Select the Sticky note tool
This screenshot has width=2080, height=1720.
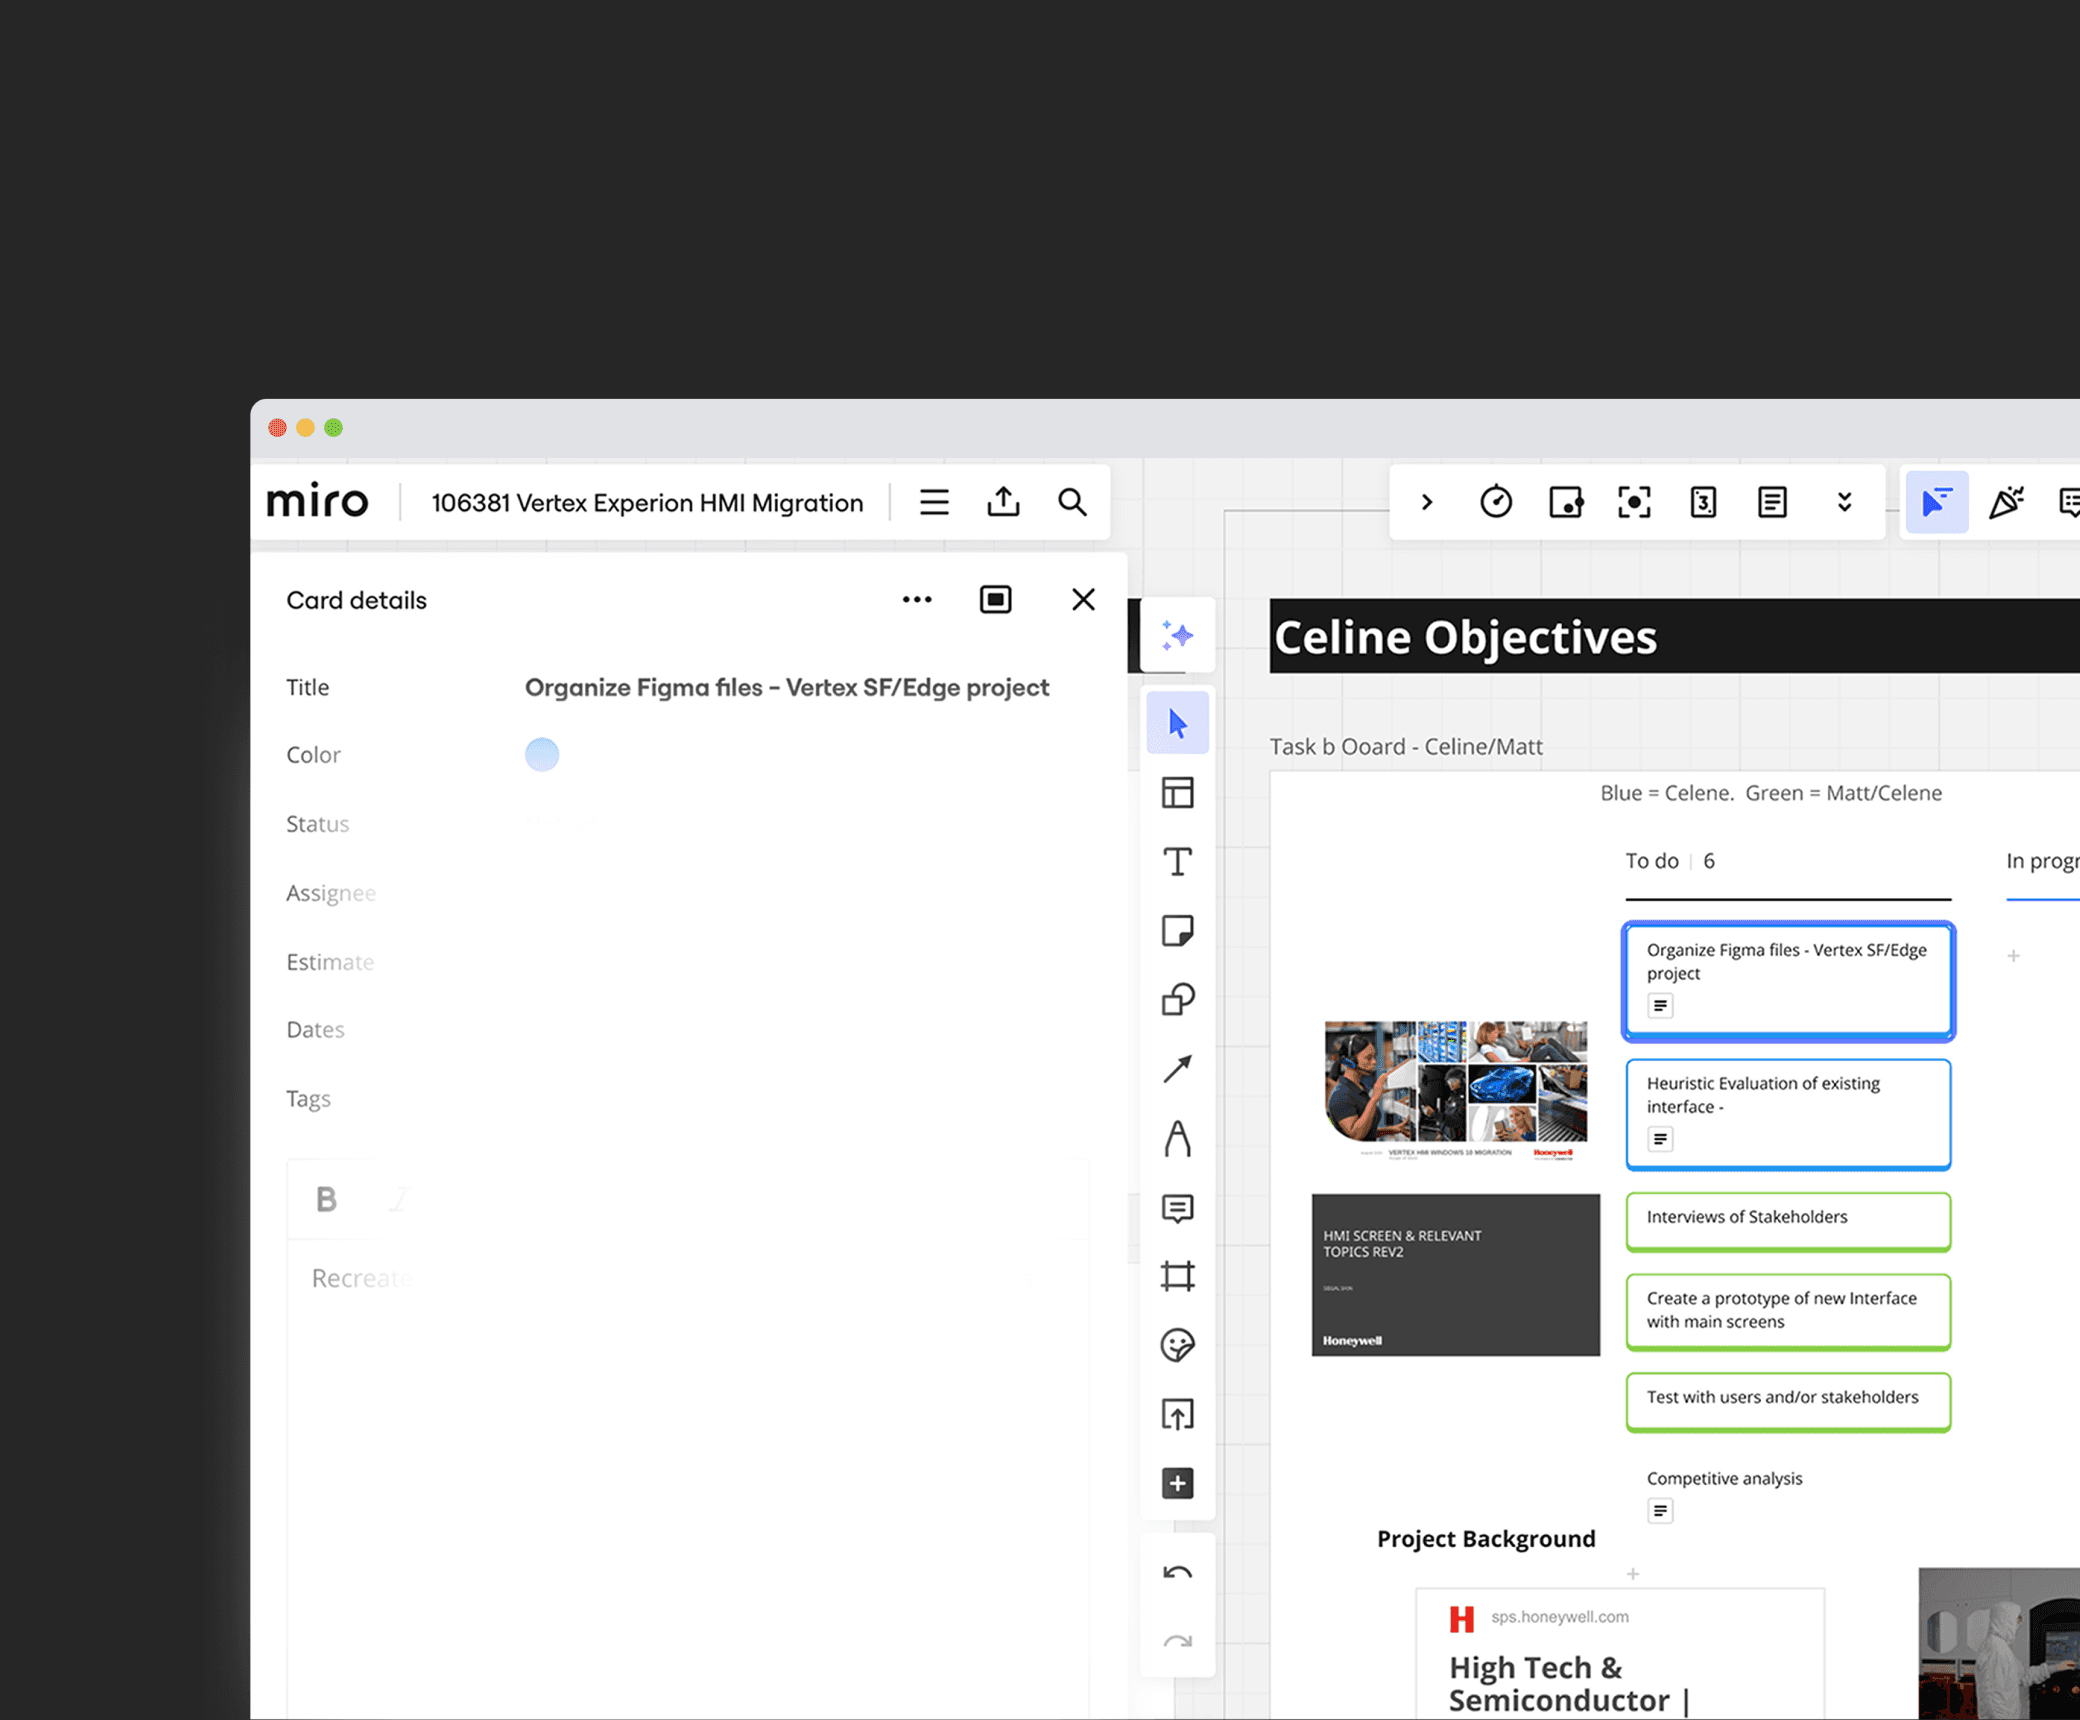pyautogui.click(x=1177, y=931)
